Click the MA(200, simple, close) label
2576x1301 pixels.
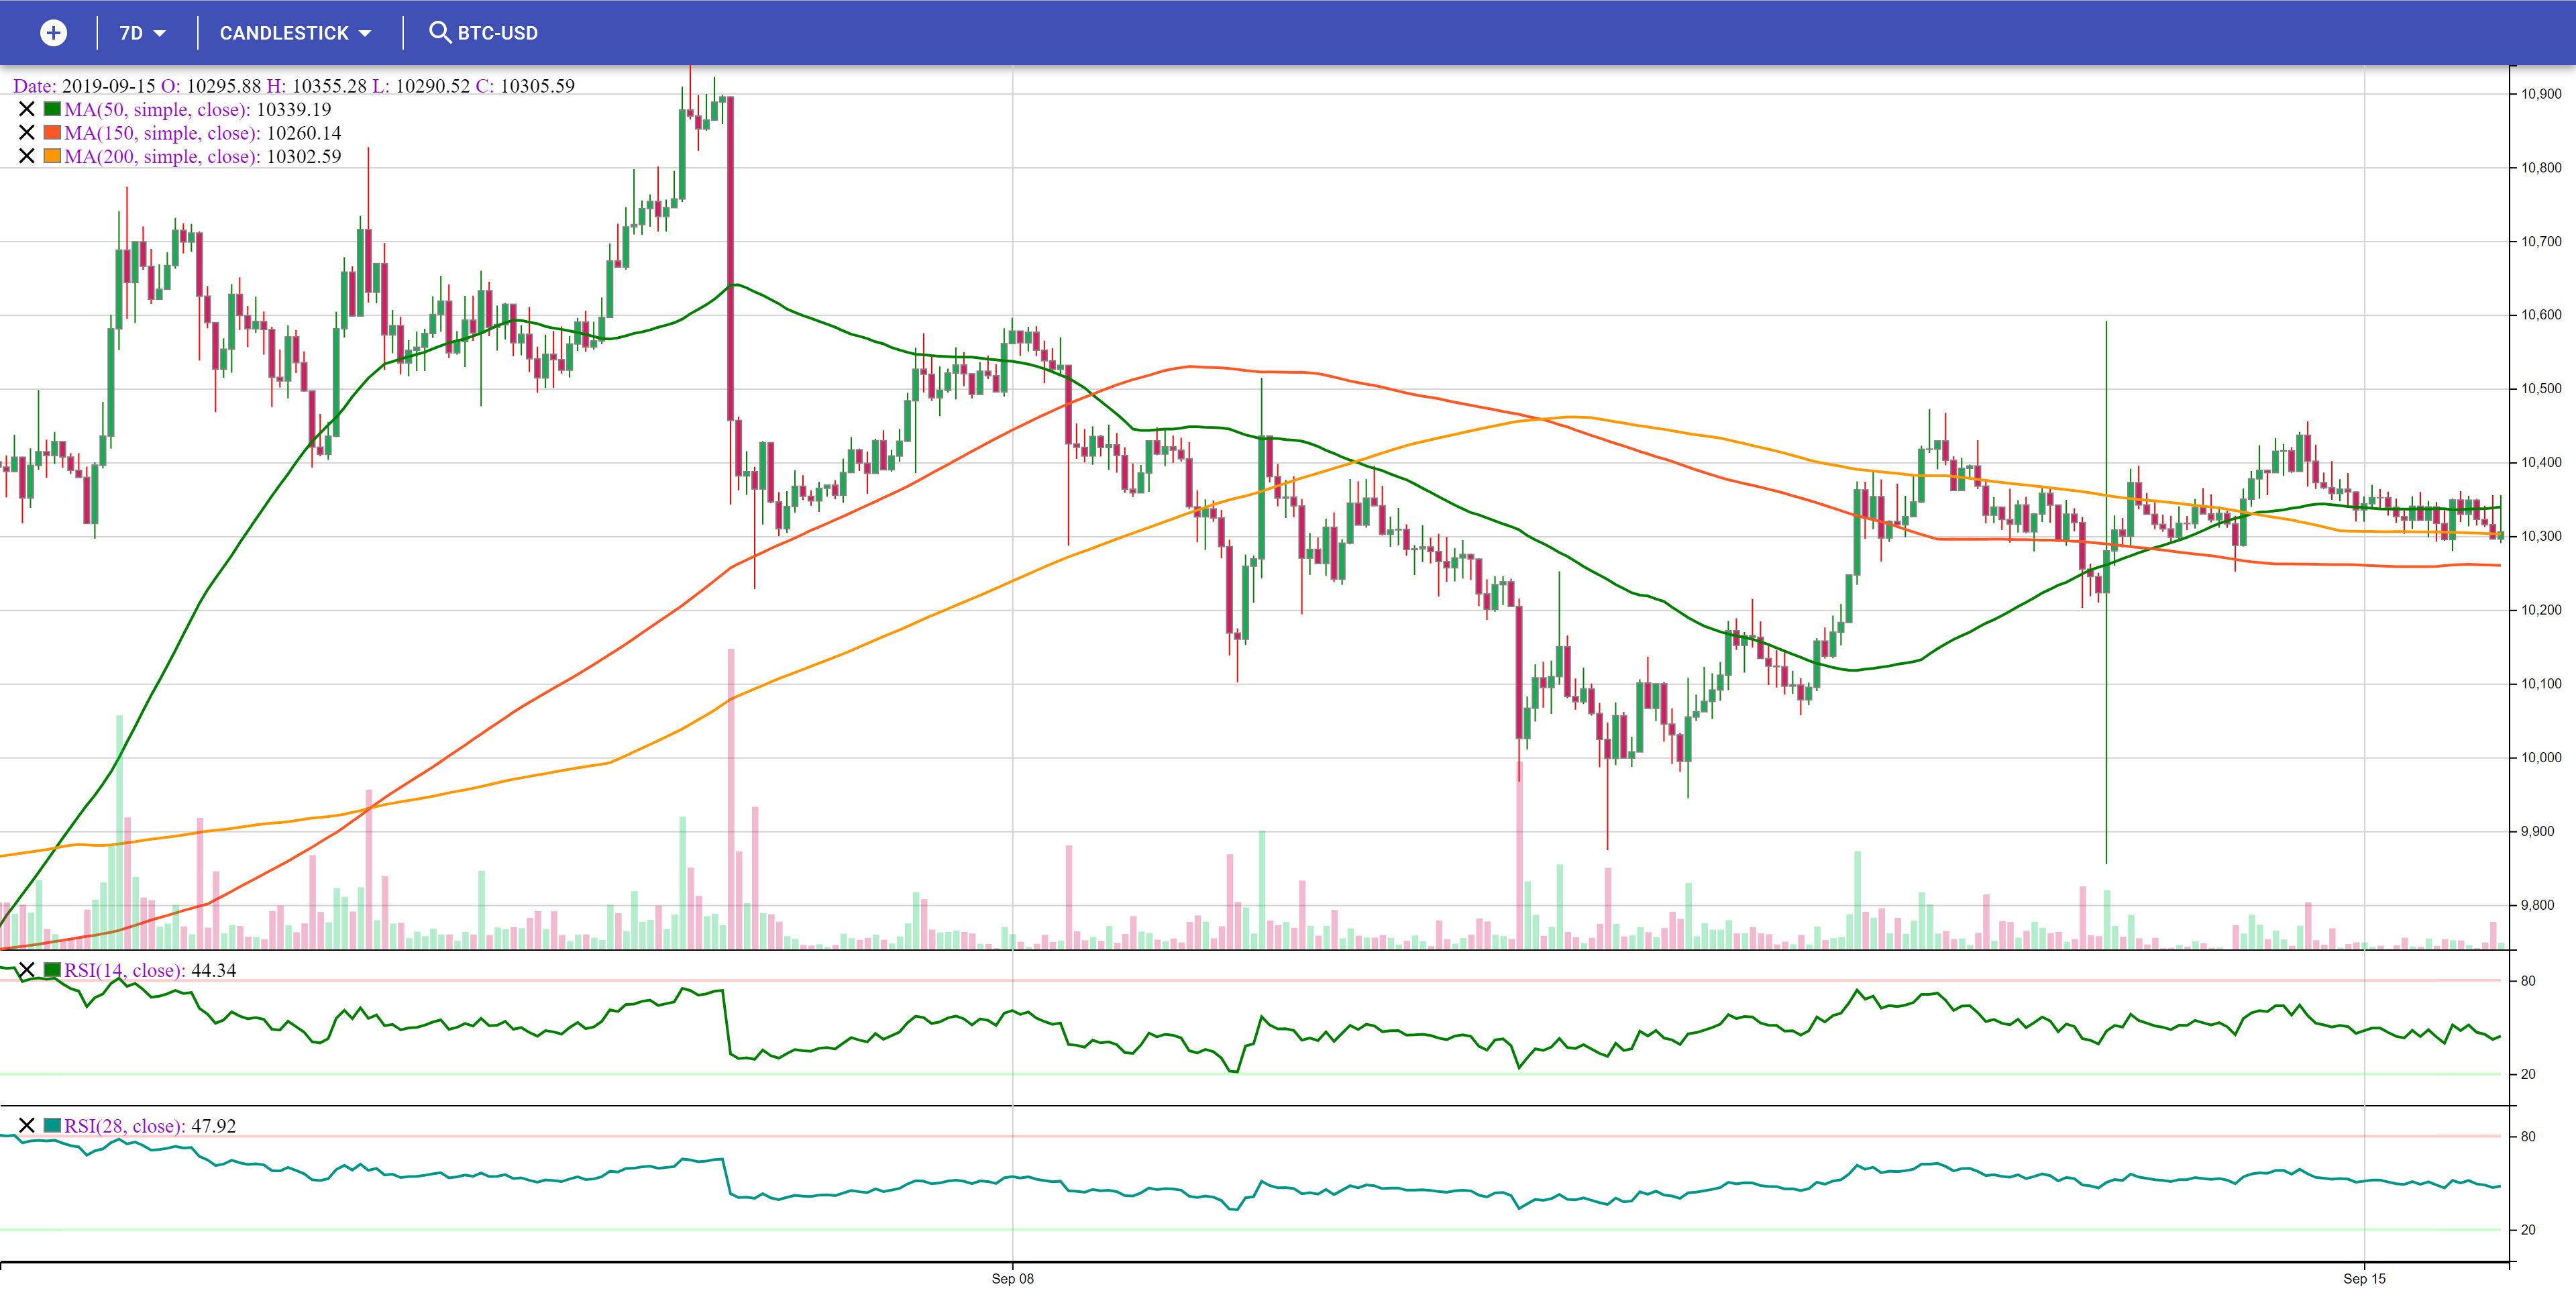[x=162, y=157]
